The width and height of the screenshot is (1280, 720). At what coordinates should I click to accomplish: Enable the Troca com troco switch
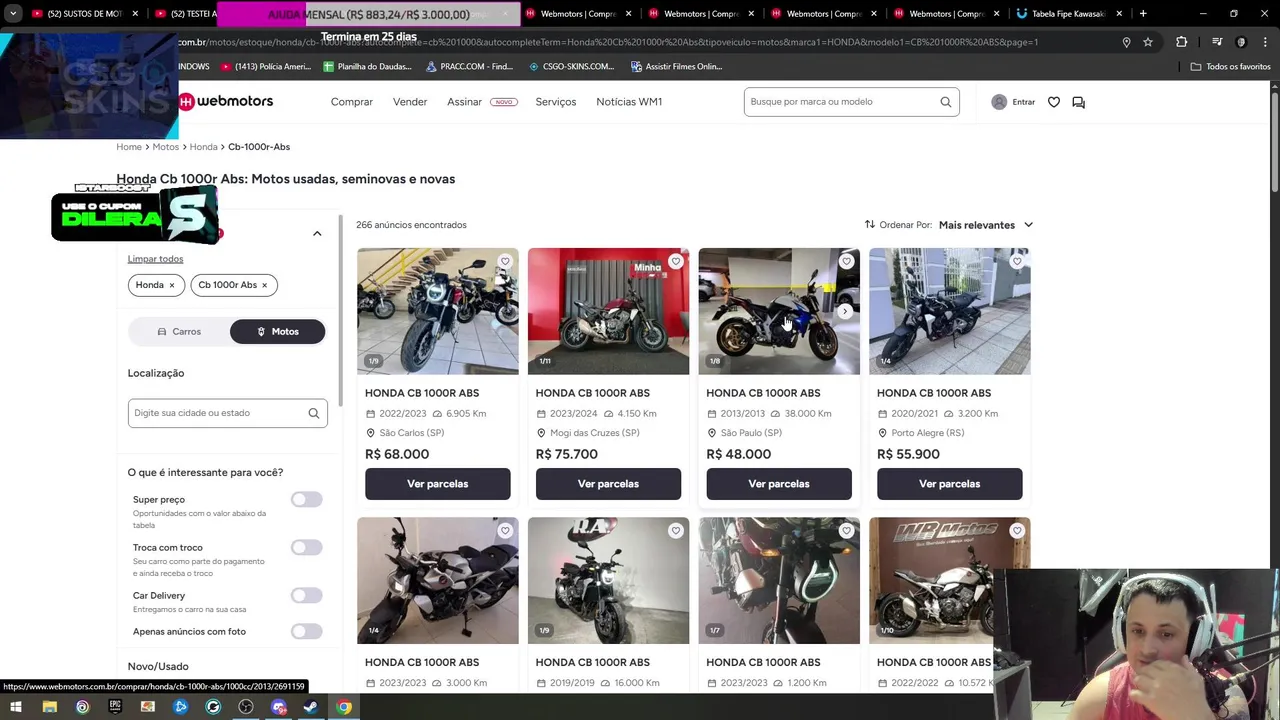point(306,547)
